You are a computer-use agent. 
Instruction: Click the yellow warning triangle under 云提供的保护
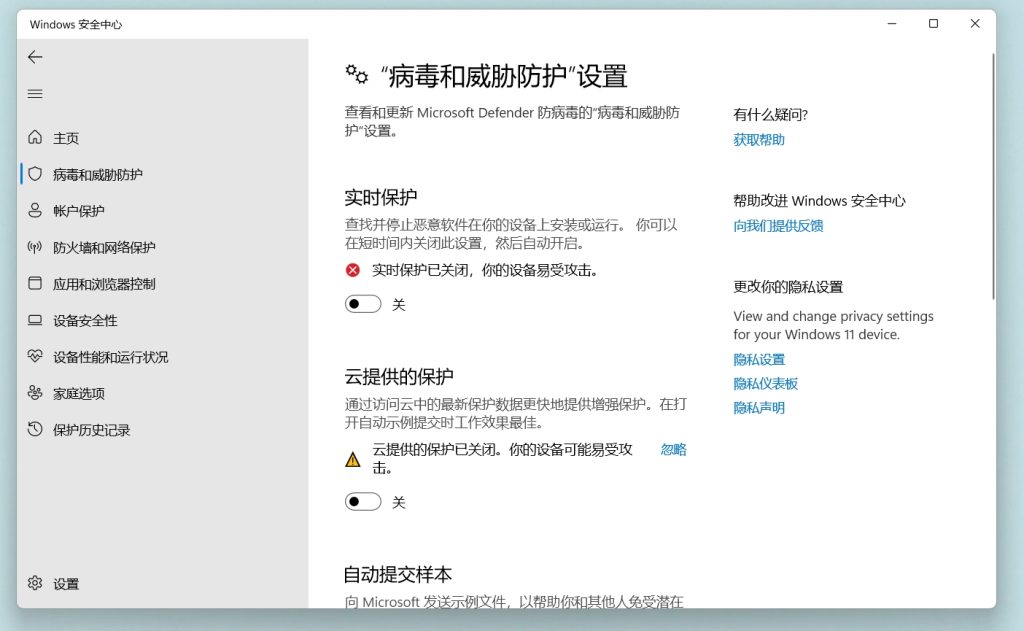tap(353, 459)
